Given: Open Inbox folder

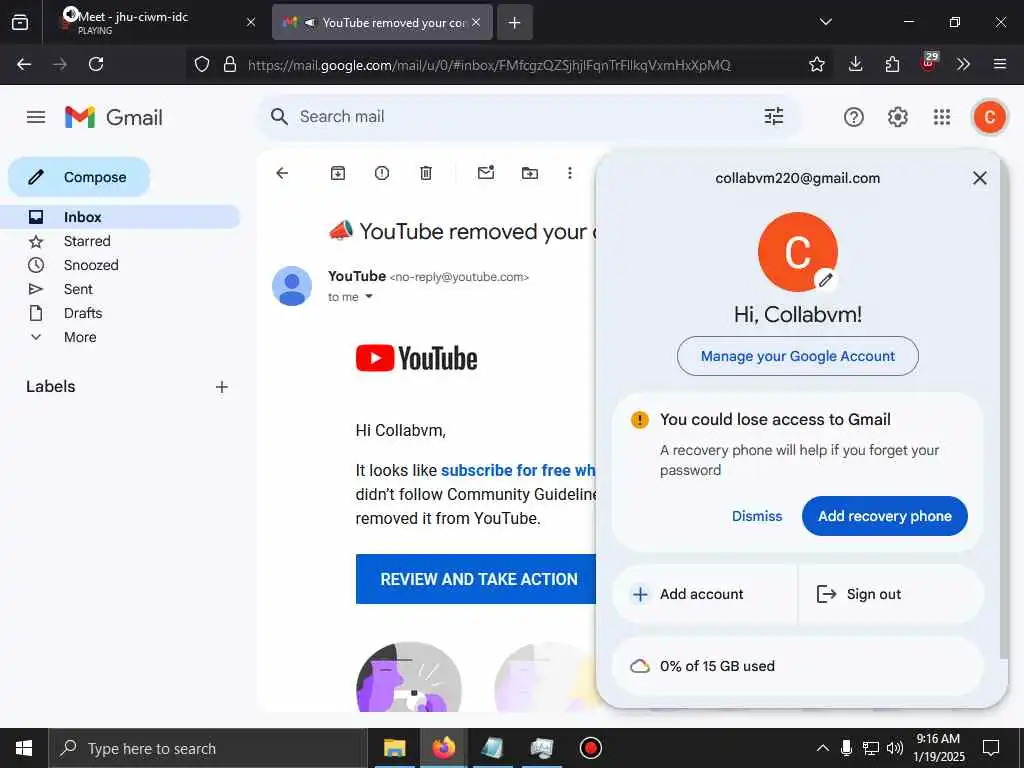Looking at the screenshot, I should click(120, 217).
